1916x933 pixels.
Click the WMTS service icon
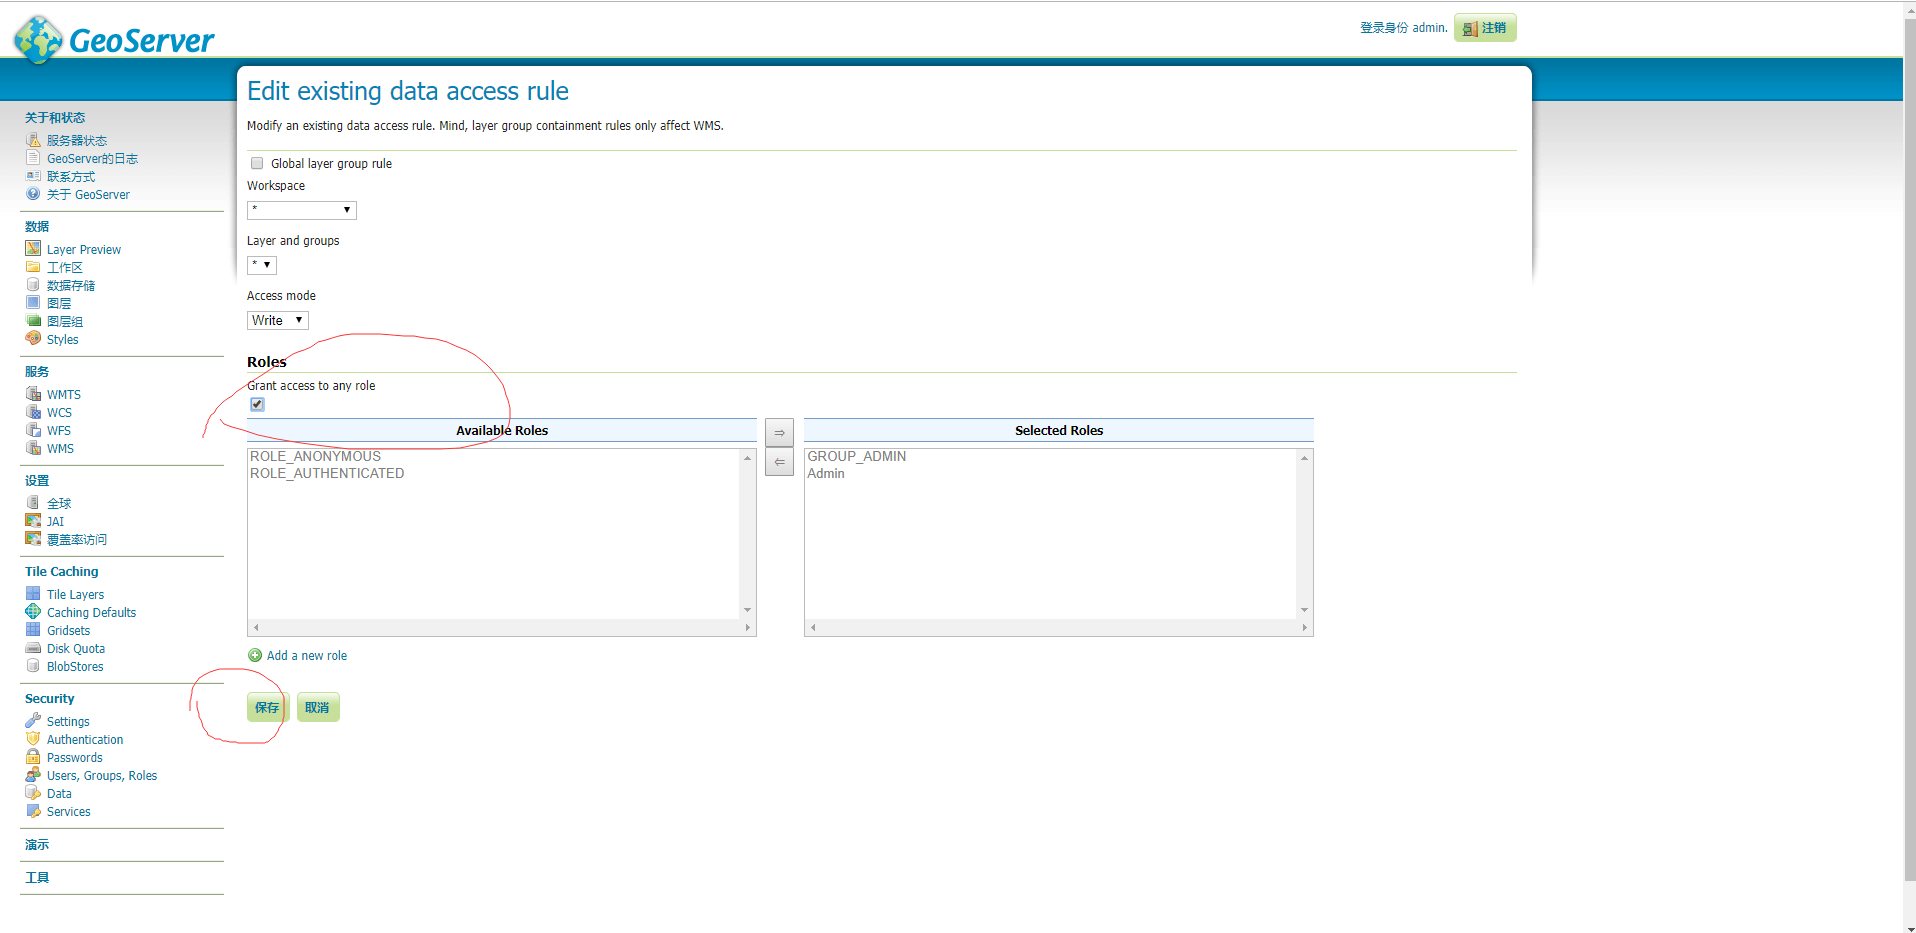pos(33,394)
